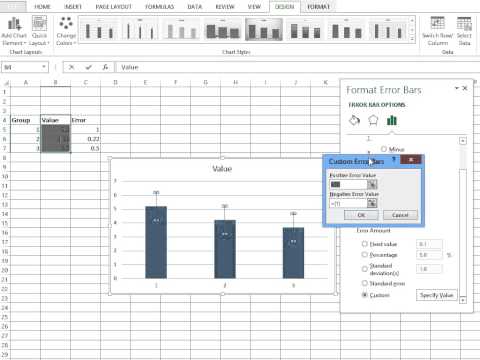The height and width of the screenshot is (360, 480).
Task: Open the FORMAT ribbon tab
Action: point(318,7)
